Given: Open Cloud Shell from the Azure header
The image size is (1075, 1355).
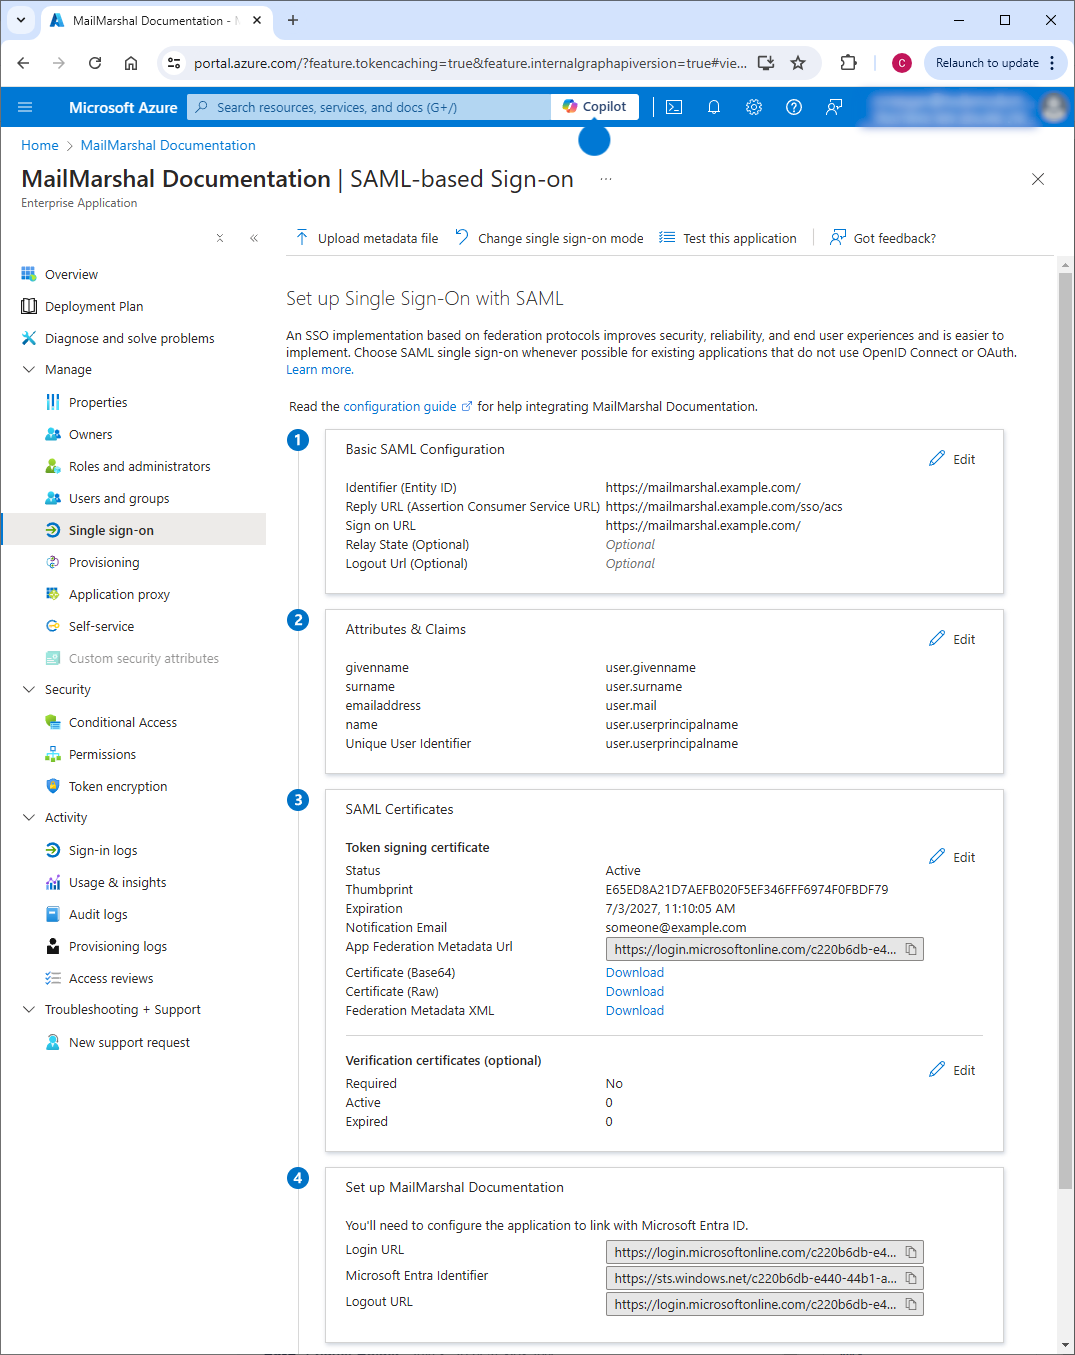Looking at the screenshot, I should tap(674, 107).
